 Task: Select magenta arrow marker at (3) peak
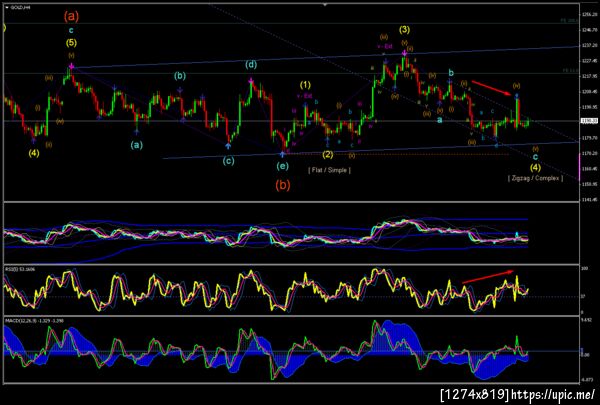404,53
